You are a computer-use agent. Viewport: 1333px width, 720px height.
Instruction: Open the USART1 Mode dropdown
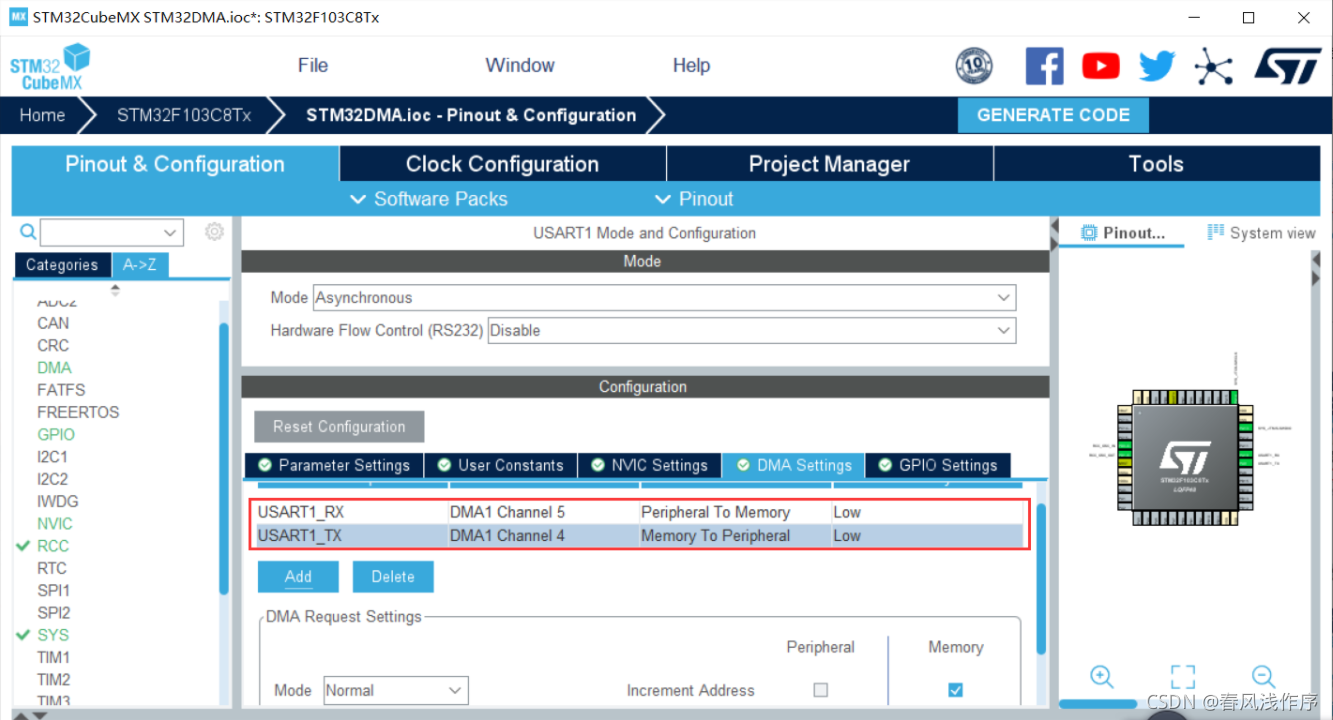tap(665, 298)
